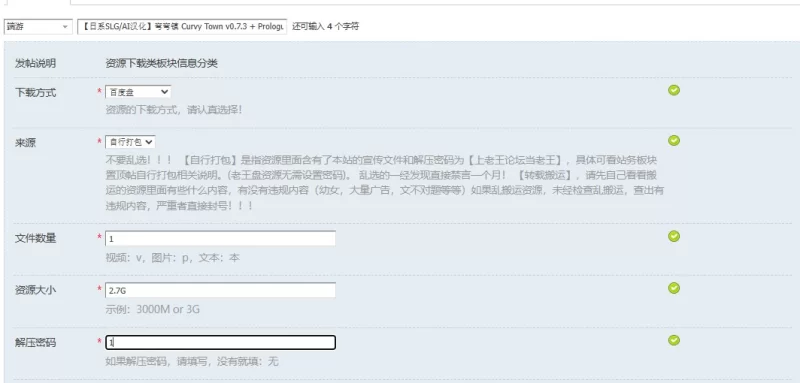Click the hint 示例：3000M or 3G

[153, 309]
